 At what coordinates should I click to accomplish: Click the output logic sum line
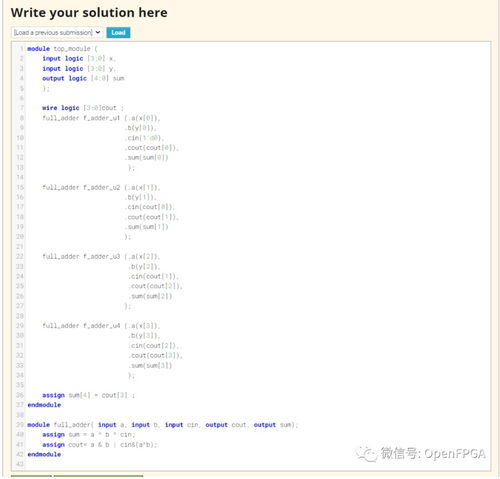(x=83, y=78)
